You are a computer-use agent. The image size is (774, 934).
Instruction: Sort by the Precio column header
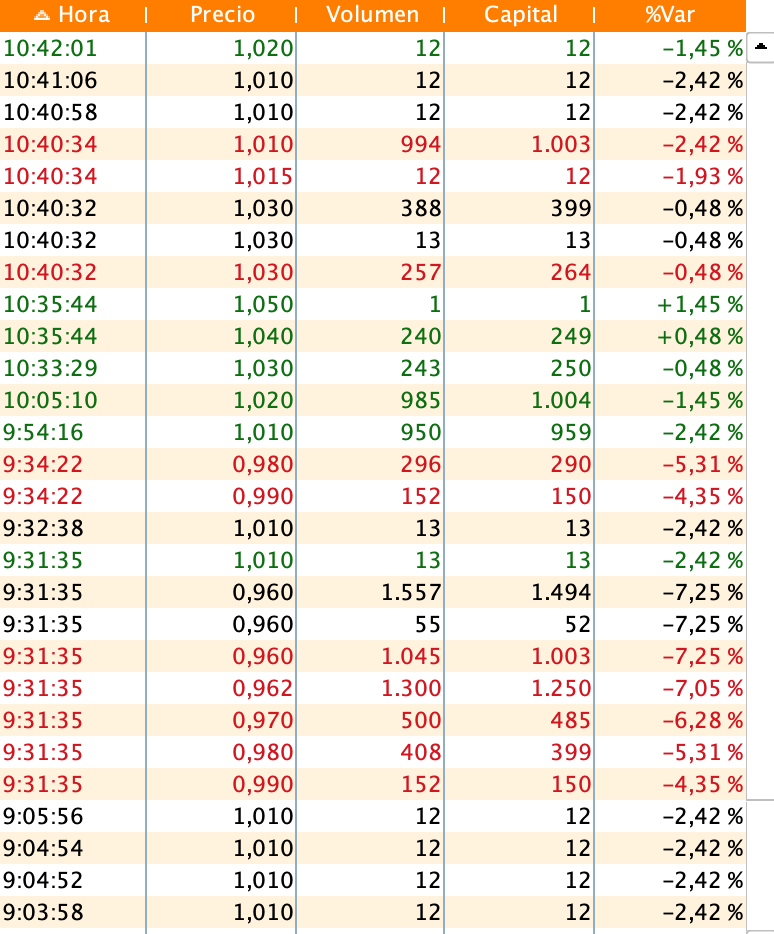[222, 14]
